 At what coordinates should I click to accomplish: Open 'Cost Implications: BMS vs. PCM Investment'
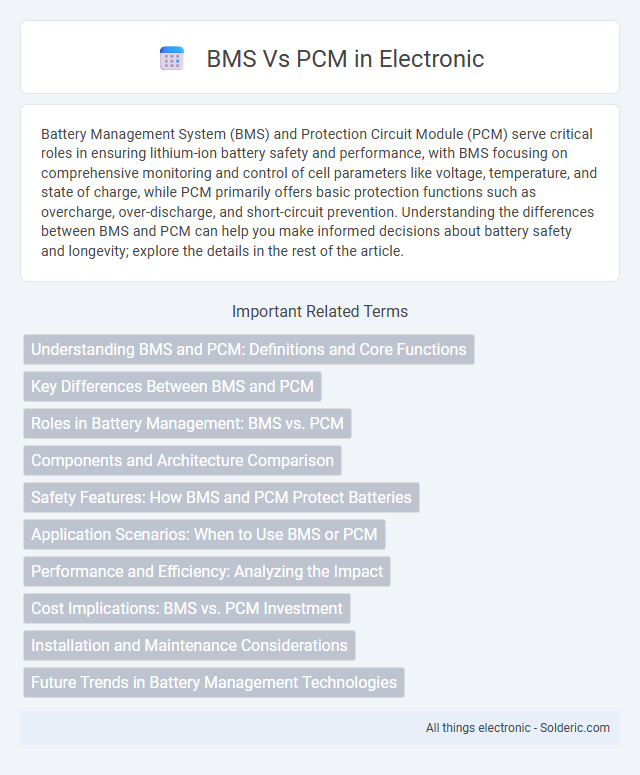click(x=187, y=608)
